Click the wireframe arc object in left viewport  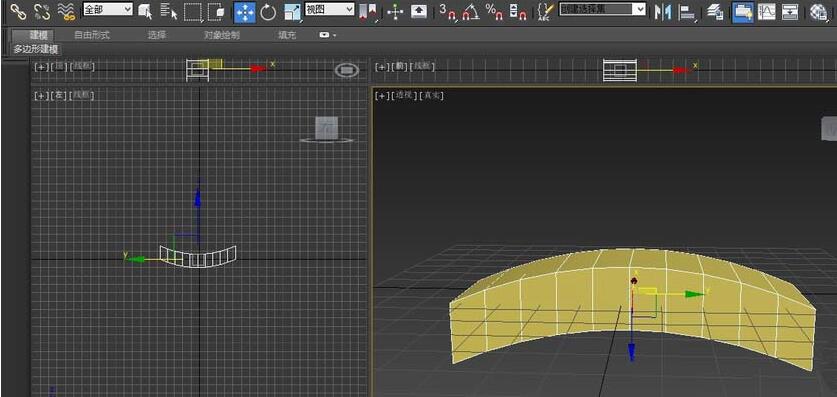198,256
